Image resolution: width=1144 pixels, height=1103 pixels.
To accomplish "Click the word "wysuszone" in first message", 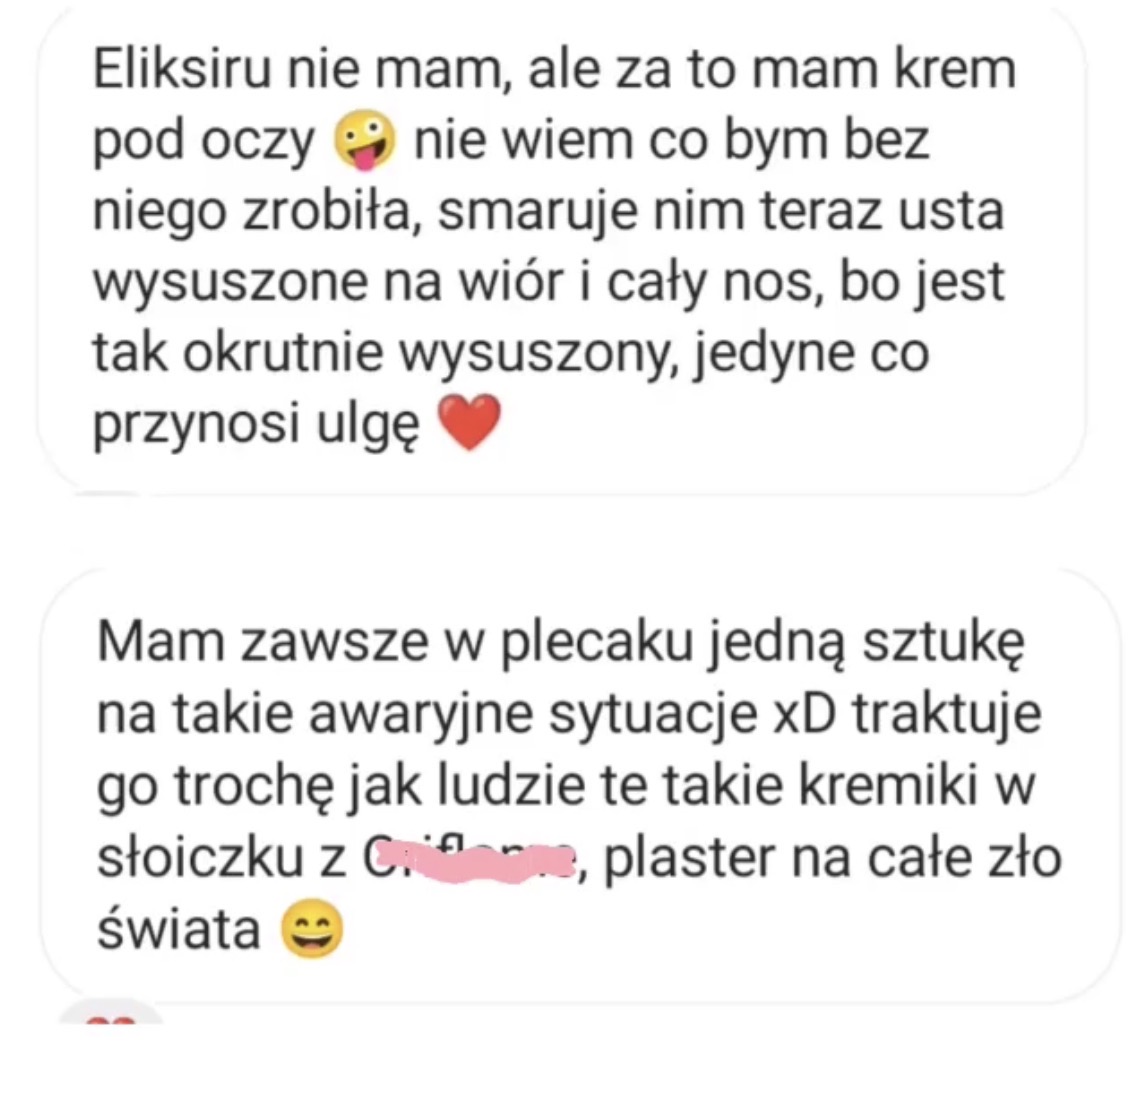I will coord(231,283).
